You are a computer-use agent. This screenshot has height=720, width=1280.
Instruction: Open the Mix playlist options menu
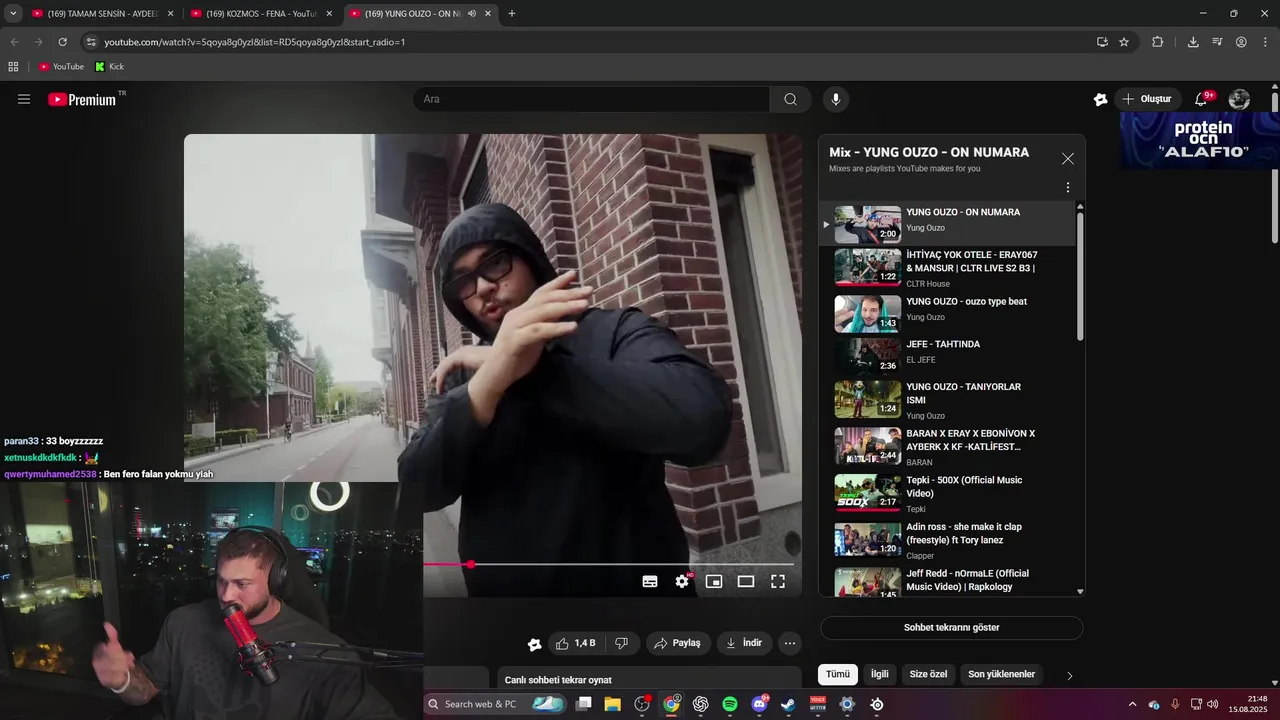click(1068, 188)
